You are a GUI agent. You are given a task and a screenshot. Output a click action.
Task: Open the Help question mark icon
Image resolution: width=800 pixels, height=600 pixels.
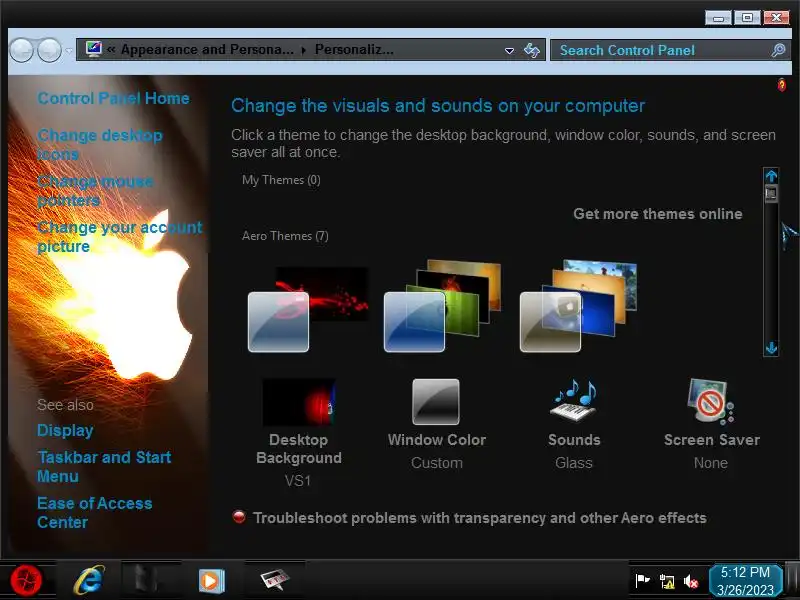[781, 85]
